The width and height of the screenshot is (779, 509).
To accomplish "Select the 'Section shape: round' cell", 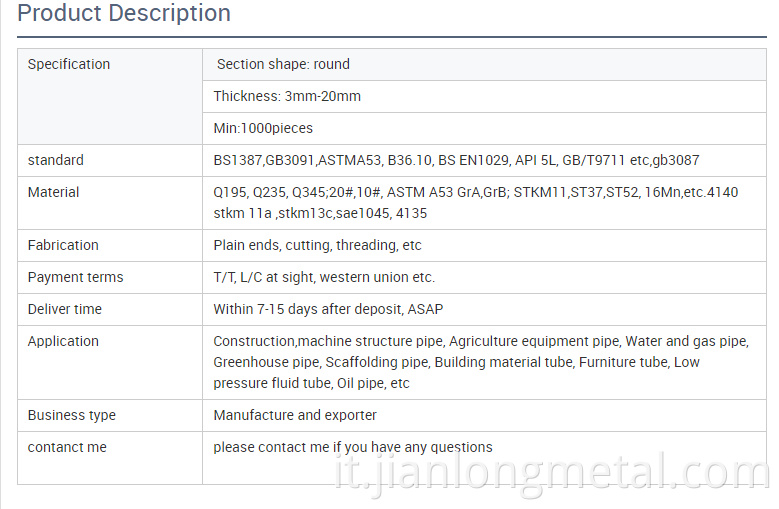I will 283,64.
